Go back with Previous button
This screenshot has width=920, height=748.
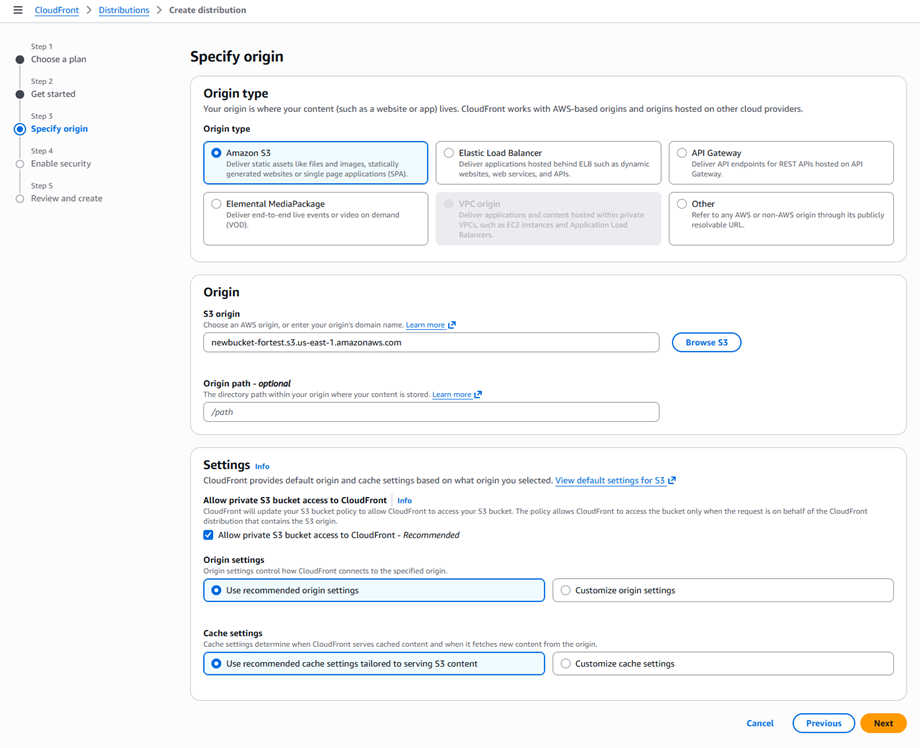(823, 723)
